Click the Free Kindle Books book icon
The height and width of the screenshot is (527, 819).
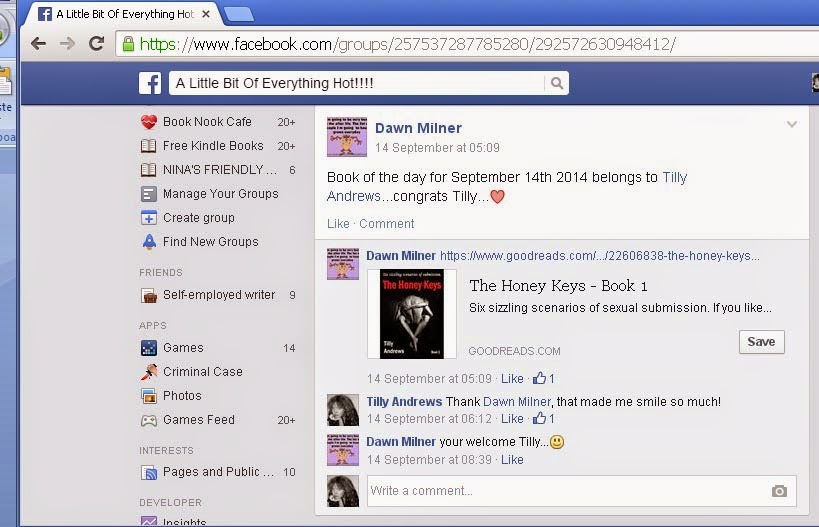pyautogui.click(x=148, y=146)
